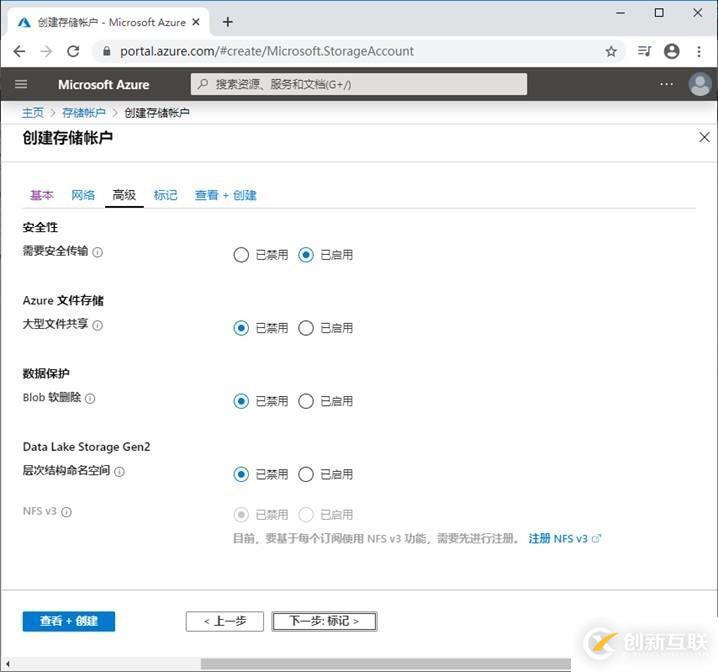Image resolution: width=718 pixels, height=672 pixels.
Task: Go to 存储帐户 breadcrumb
Action: tap(84, 113)
